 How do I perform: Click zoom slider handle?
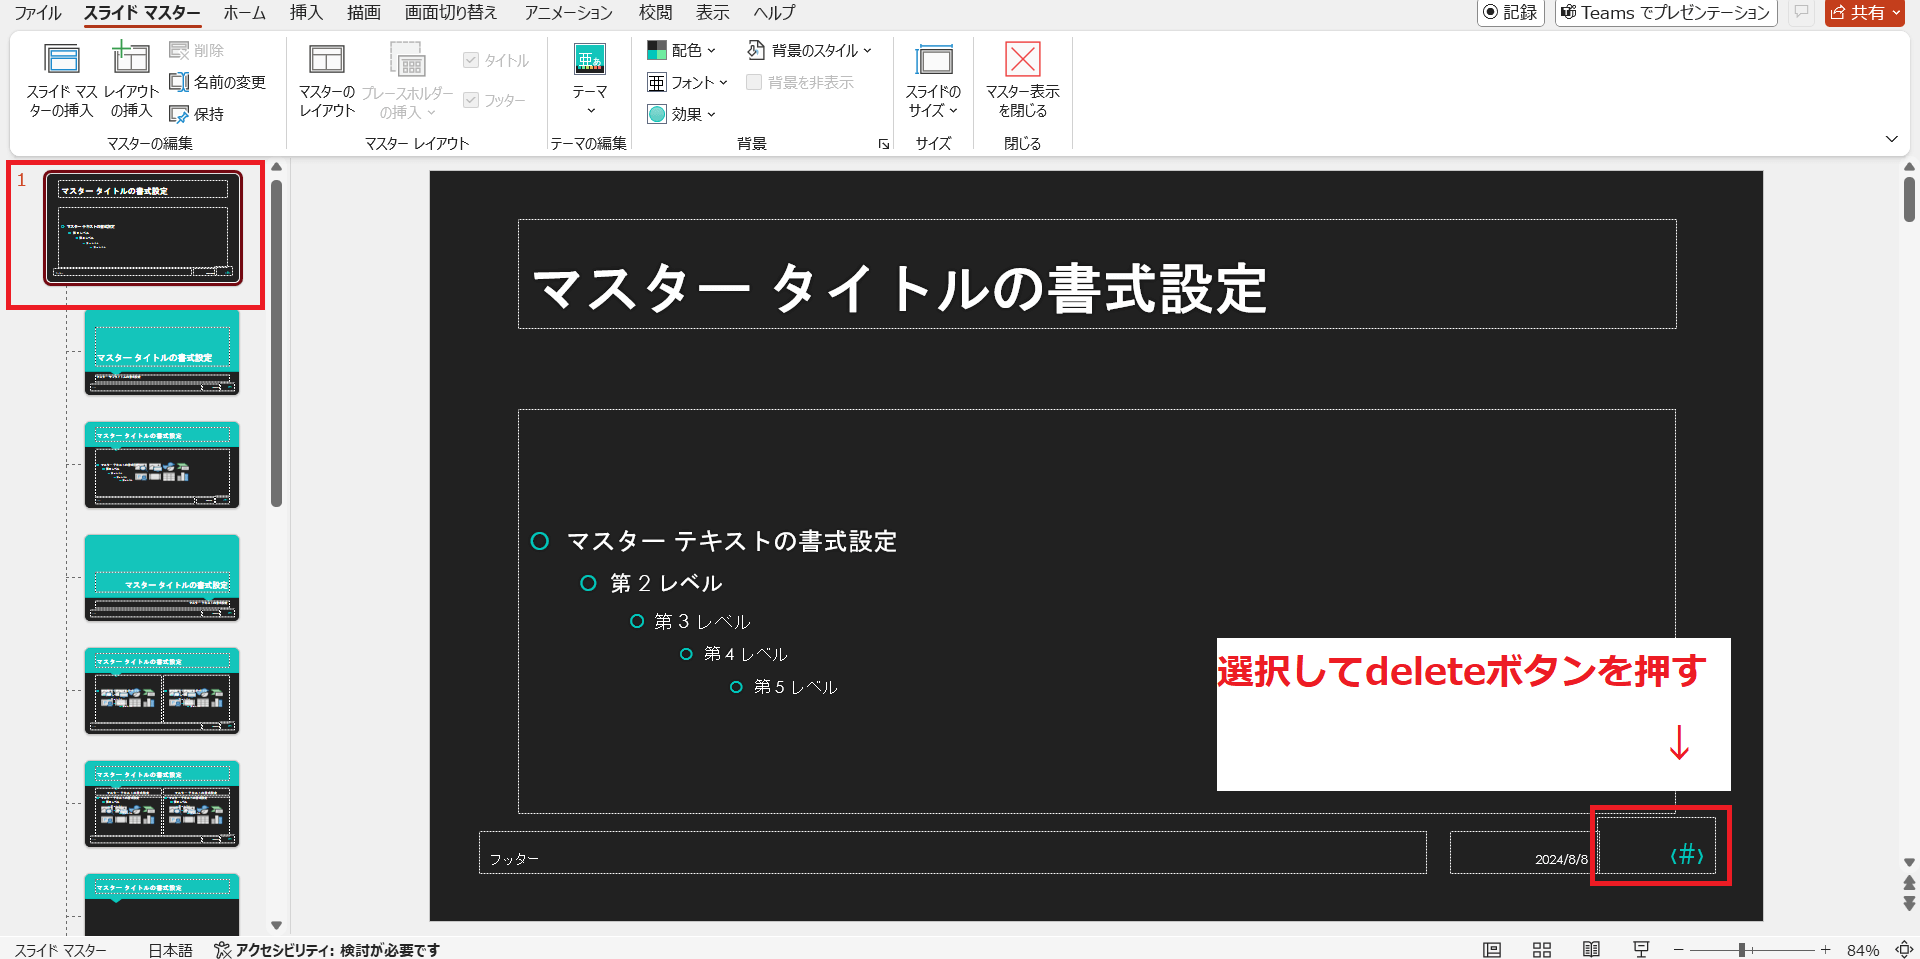point(1742,949)
